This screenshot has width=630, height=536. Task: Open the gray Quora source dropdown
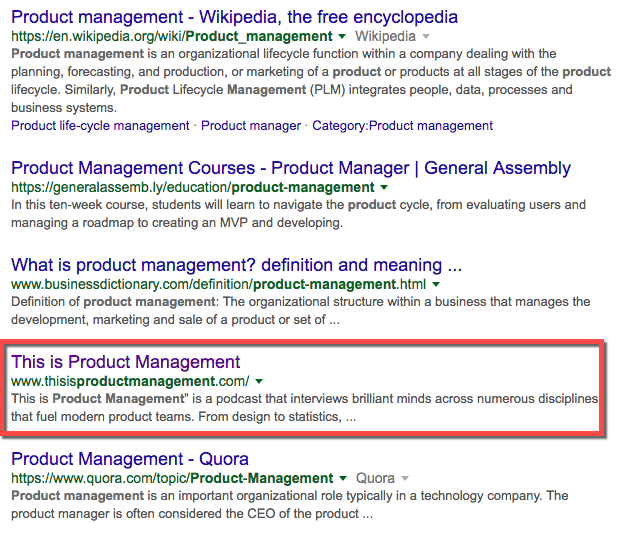[382, 478]
